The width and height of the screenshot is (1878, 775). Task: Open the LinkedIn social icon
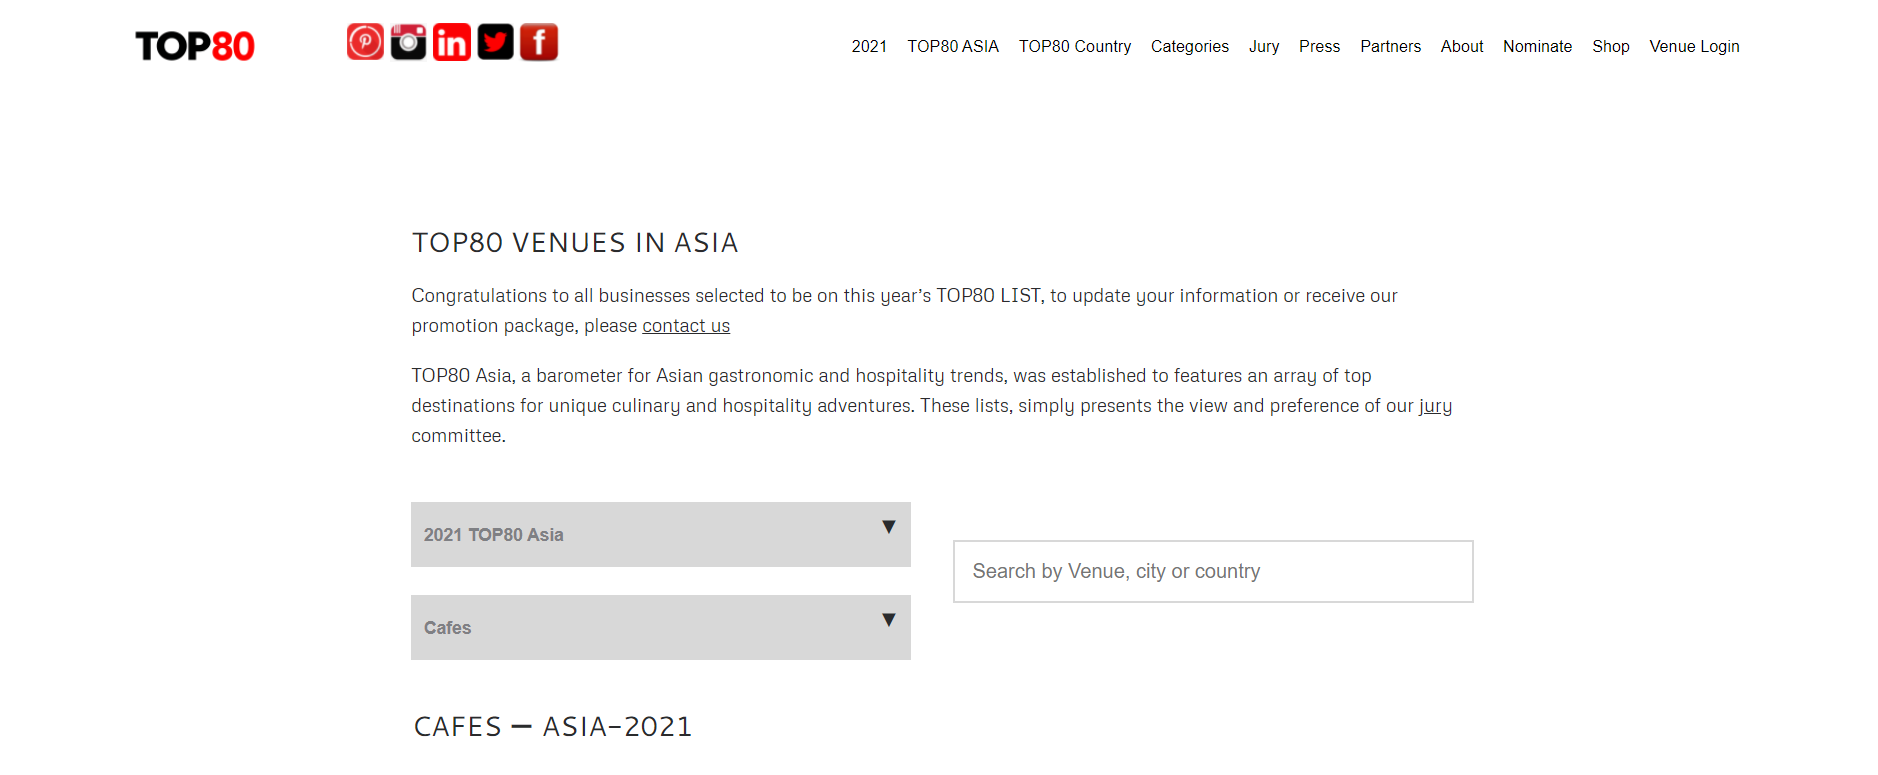click(x=451, y=42)
